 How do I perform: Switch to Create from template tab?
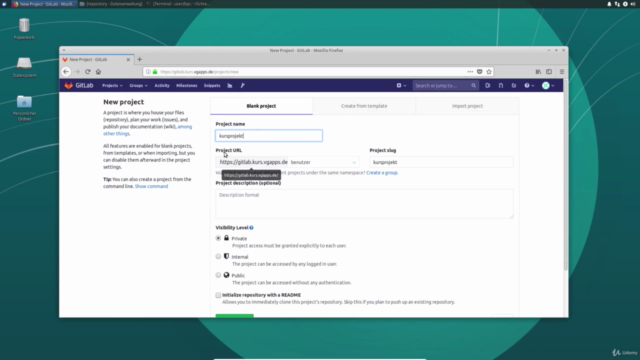click(x=364, y=106)
